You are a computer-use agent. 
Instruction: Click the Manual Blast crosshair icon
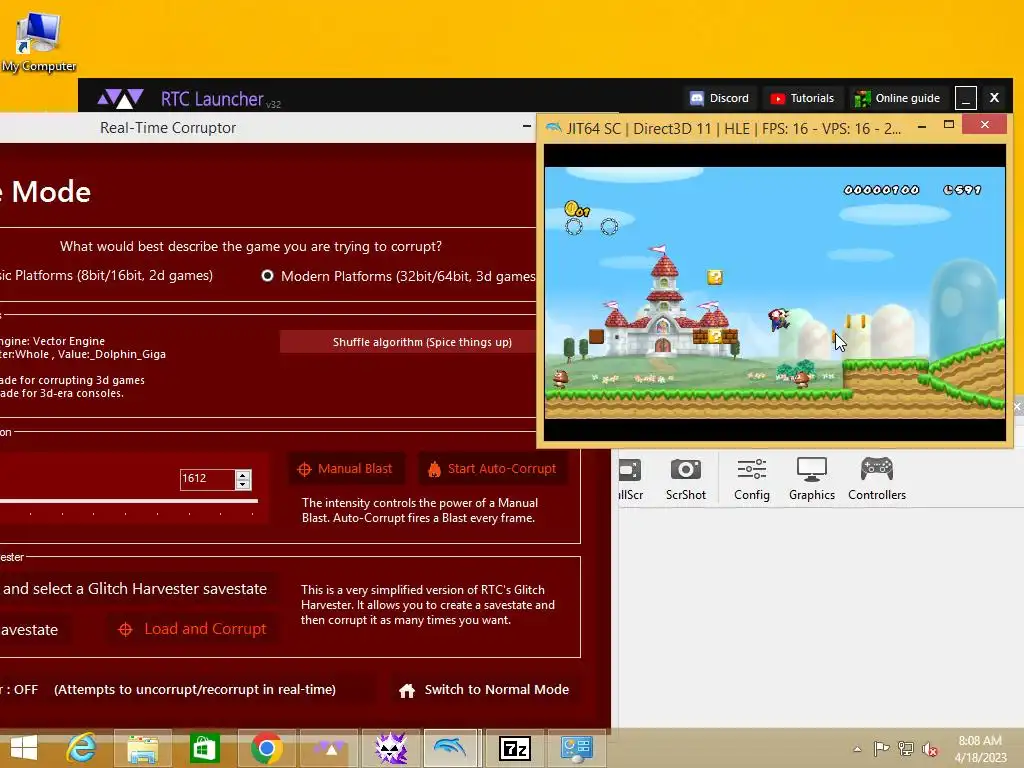(304, 469)
